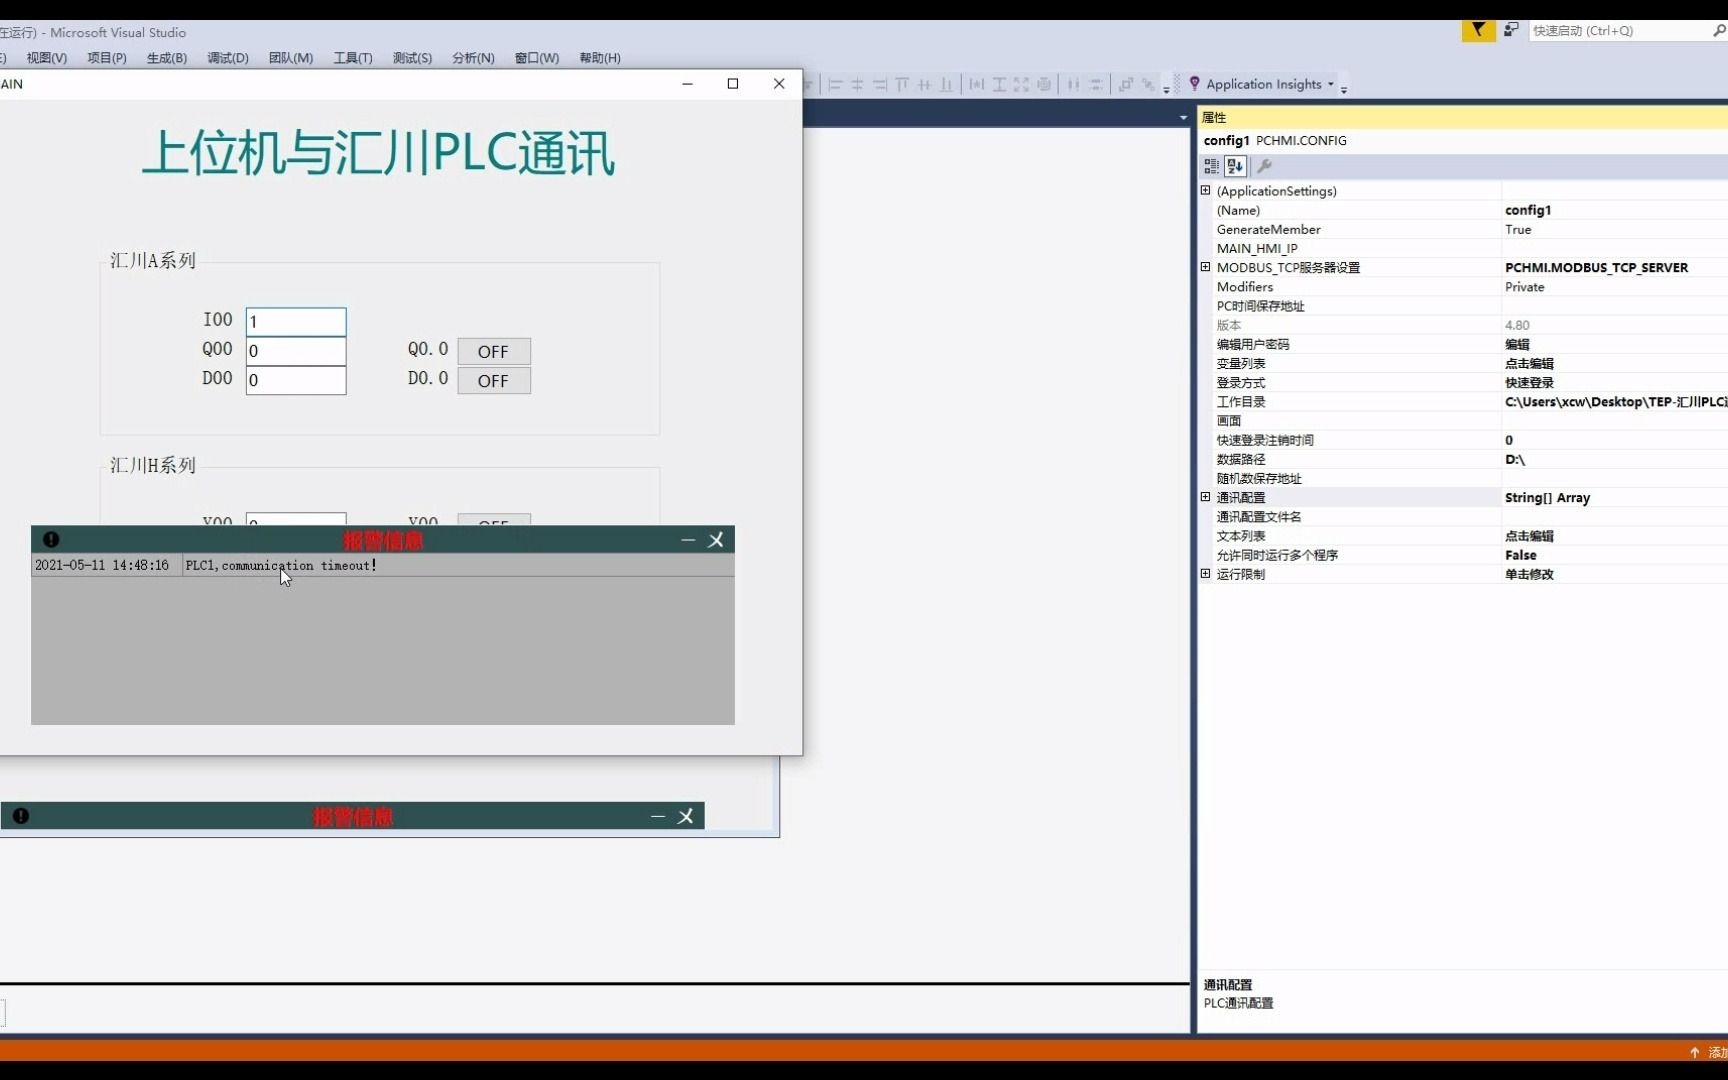Expand the 运行限制 property node
This screenshot has width=1728, height=1080.
click(1205, 574)
